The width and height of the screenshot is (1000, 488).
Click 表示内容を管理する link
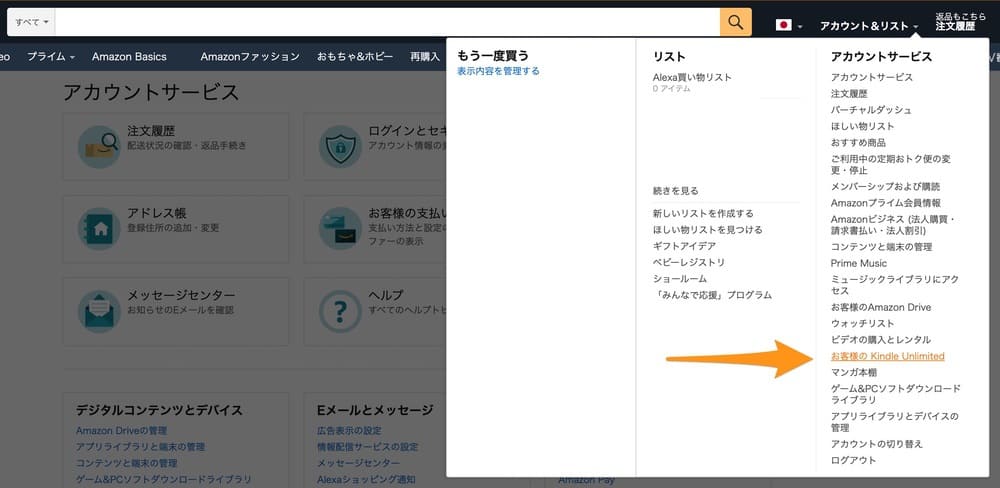pos(498,71)
